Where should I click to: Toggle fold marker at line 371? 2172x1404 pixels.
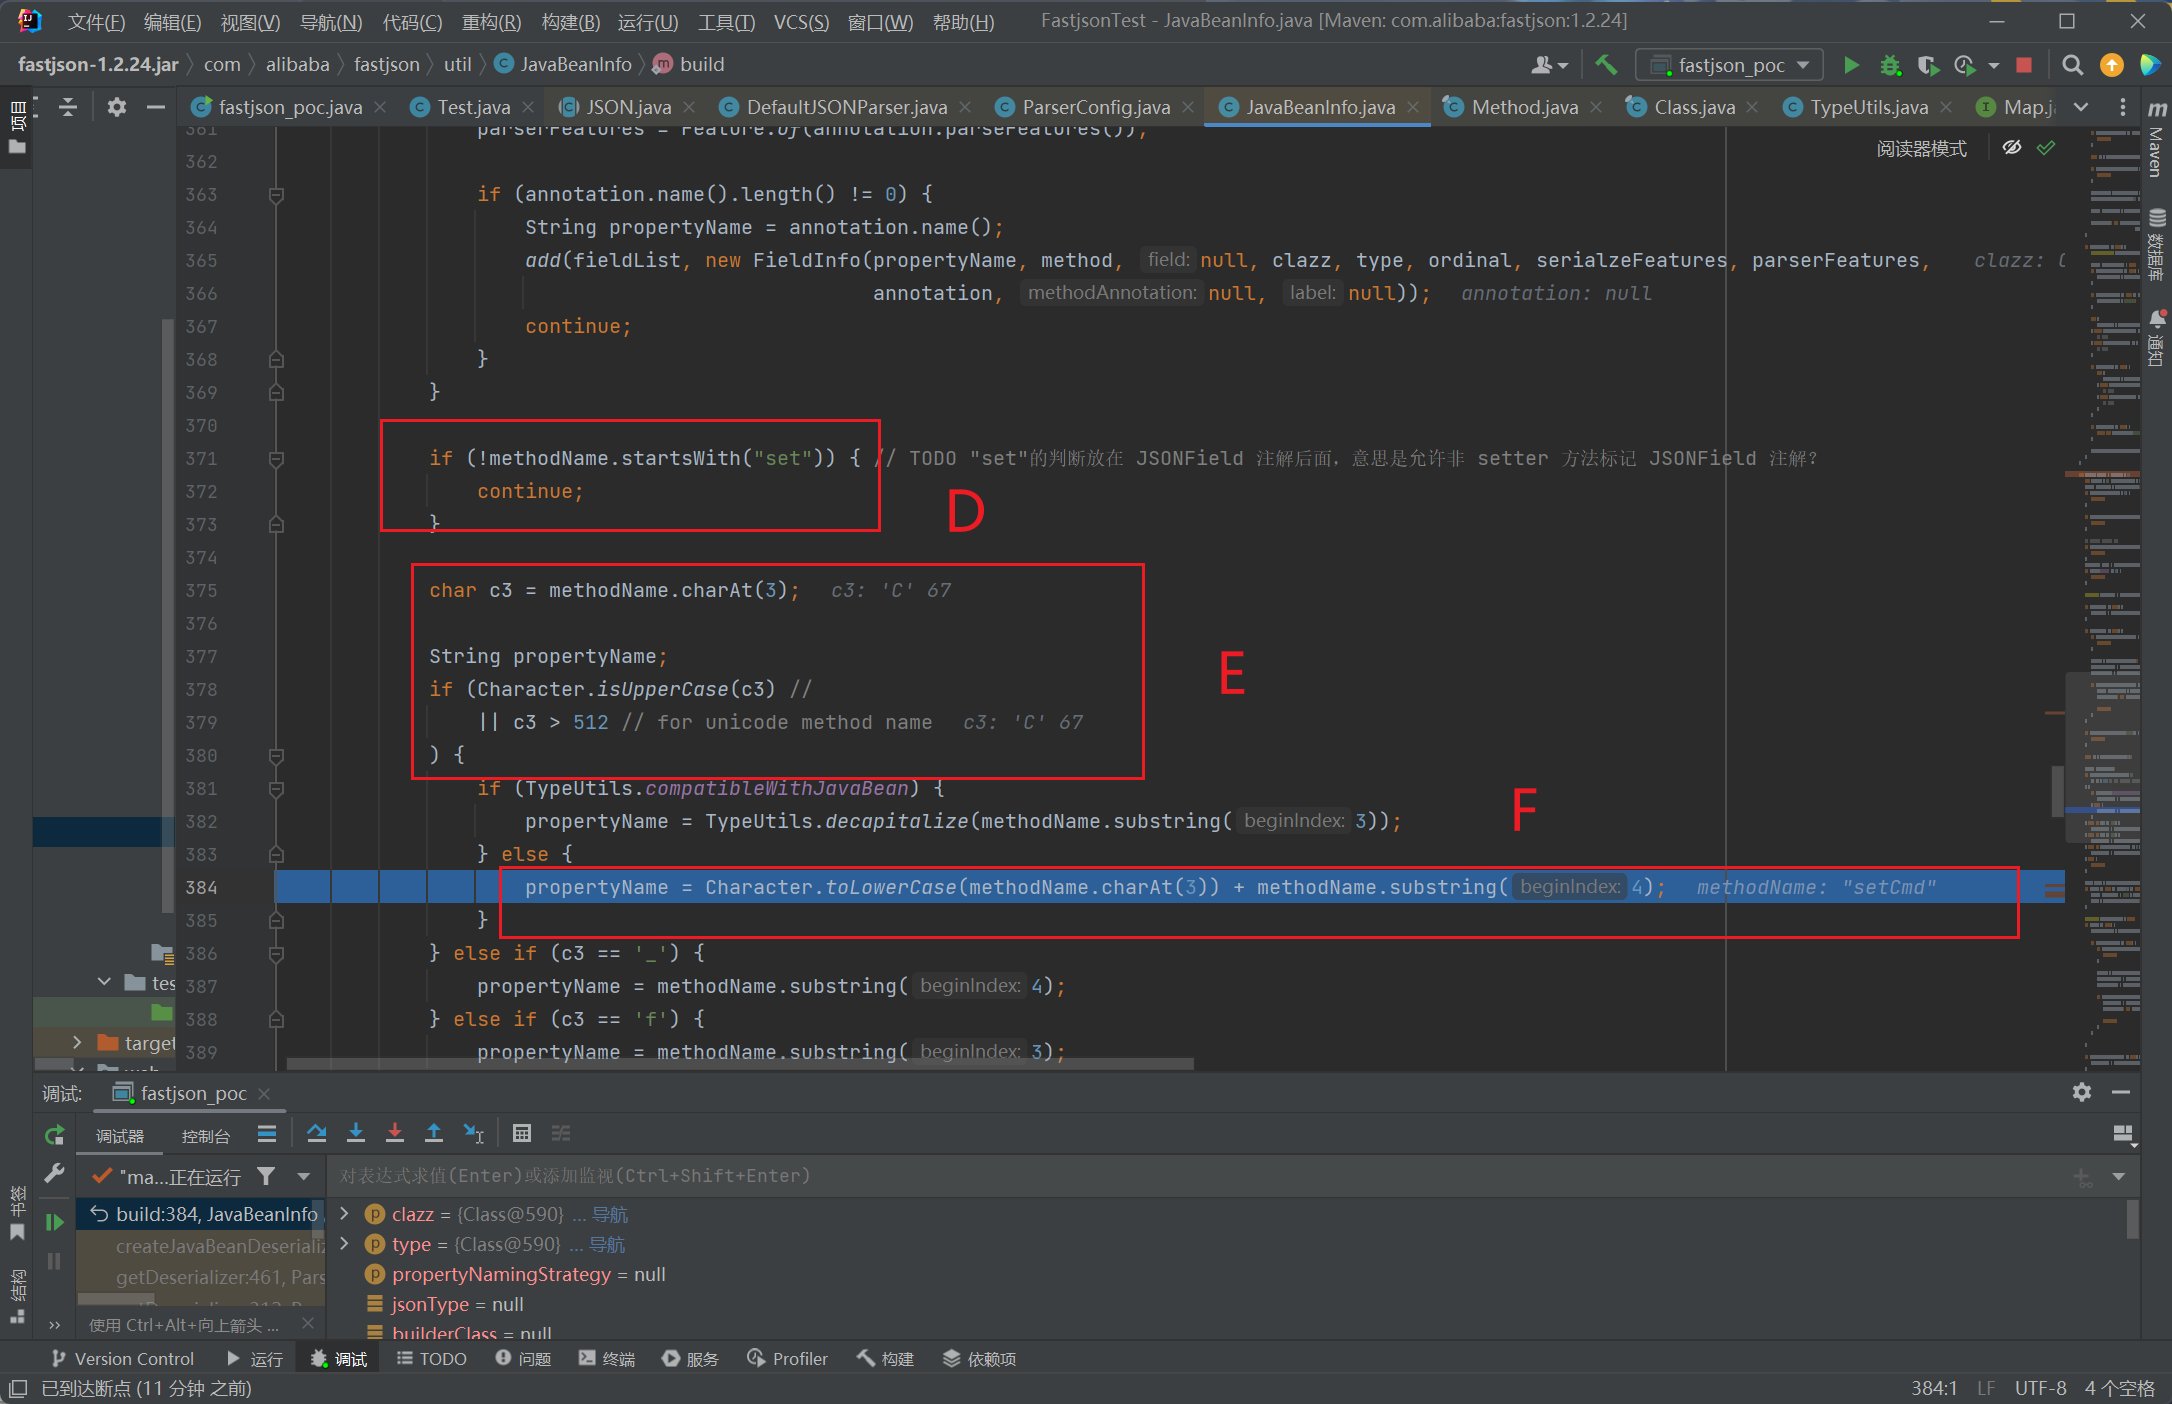[277, 458]
